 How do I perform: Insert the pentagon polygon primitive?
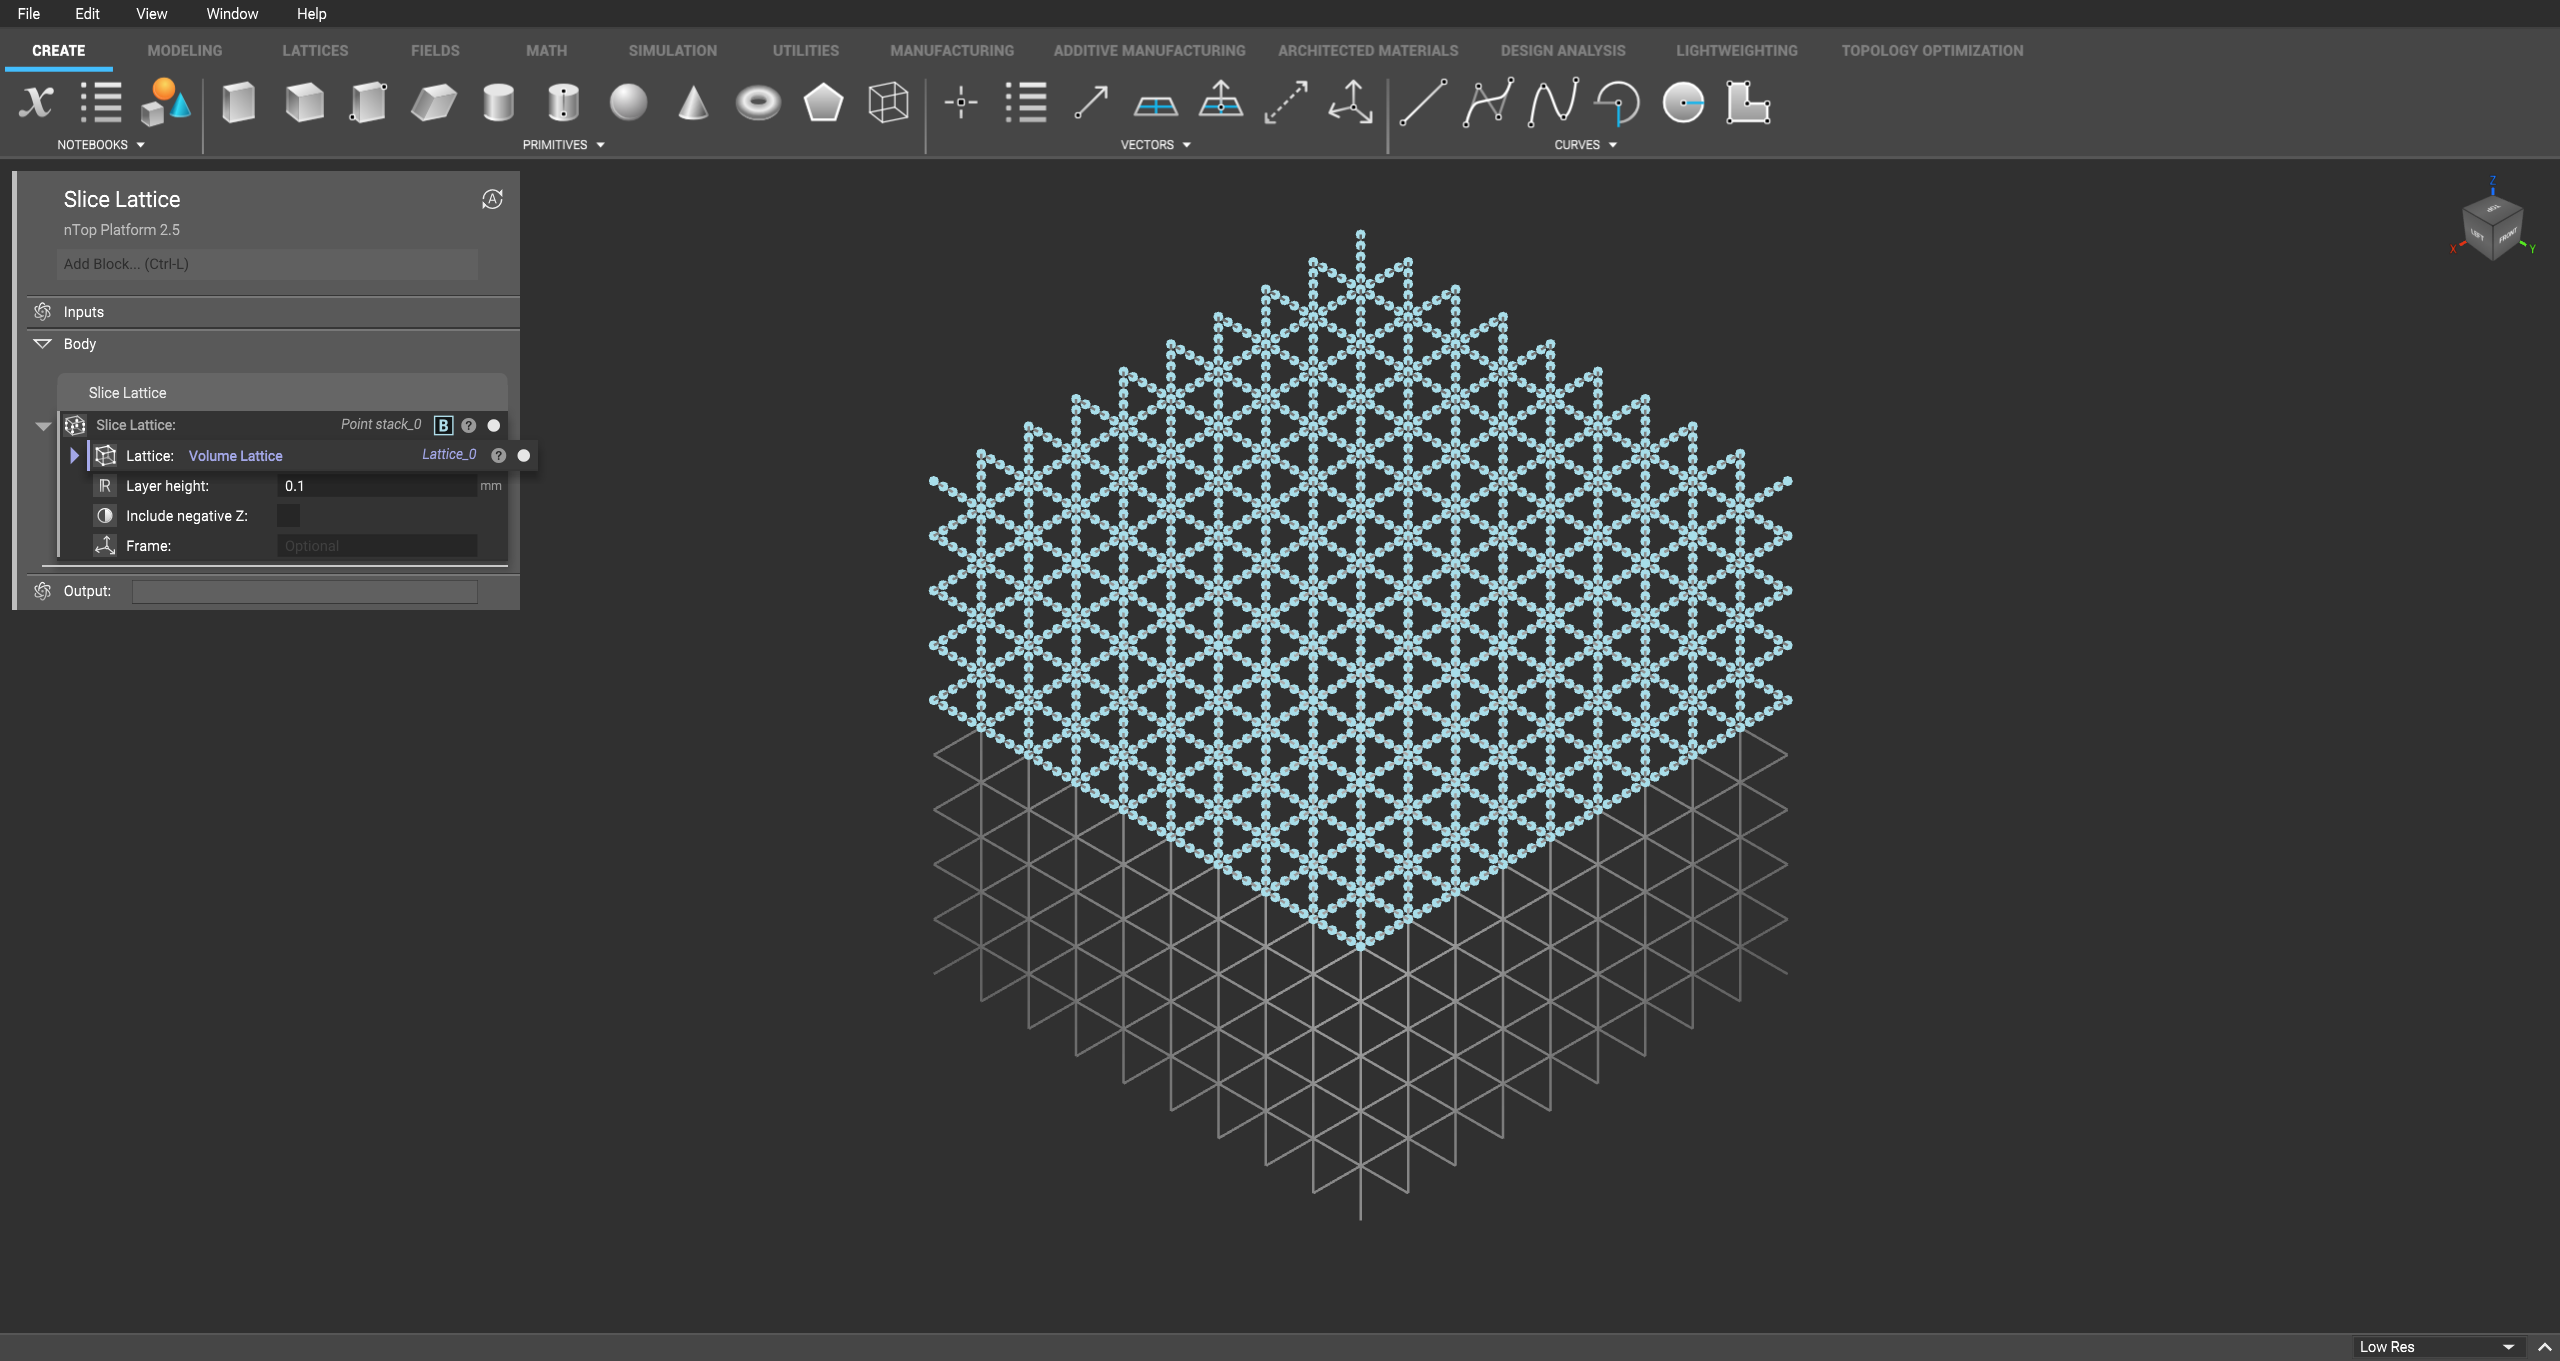[x=823, y=102]
